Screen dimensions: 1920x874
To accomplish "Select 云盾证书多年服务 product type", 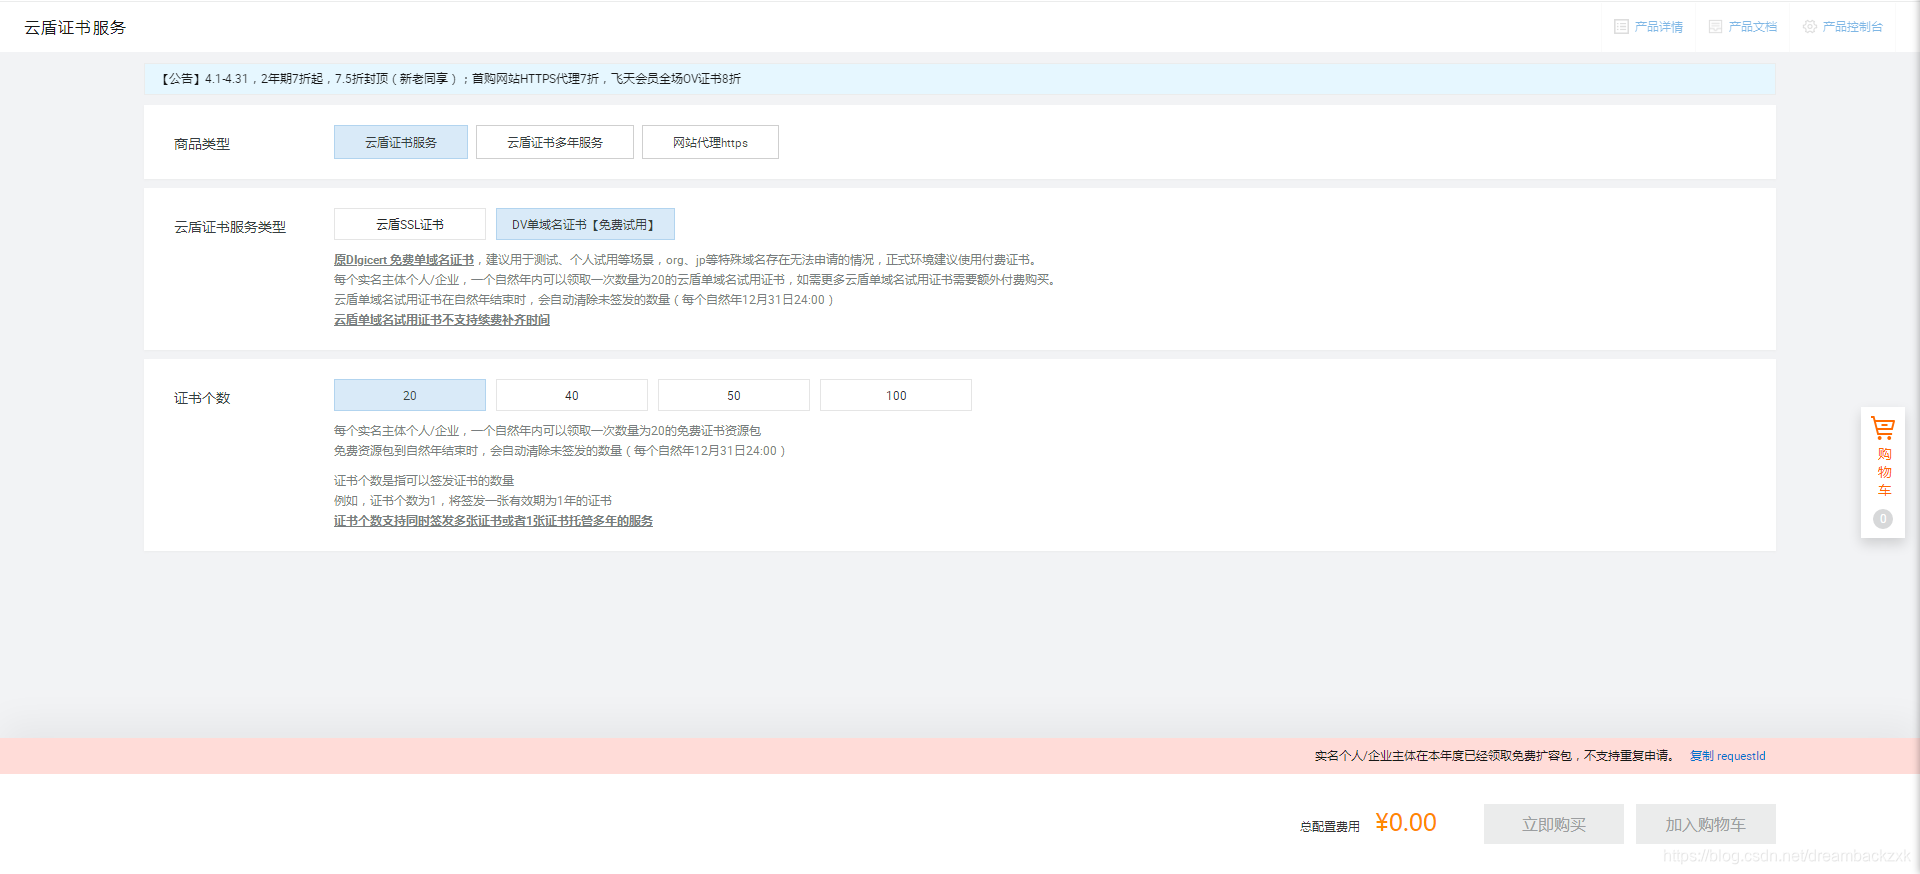I will click(555, 142).
